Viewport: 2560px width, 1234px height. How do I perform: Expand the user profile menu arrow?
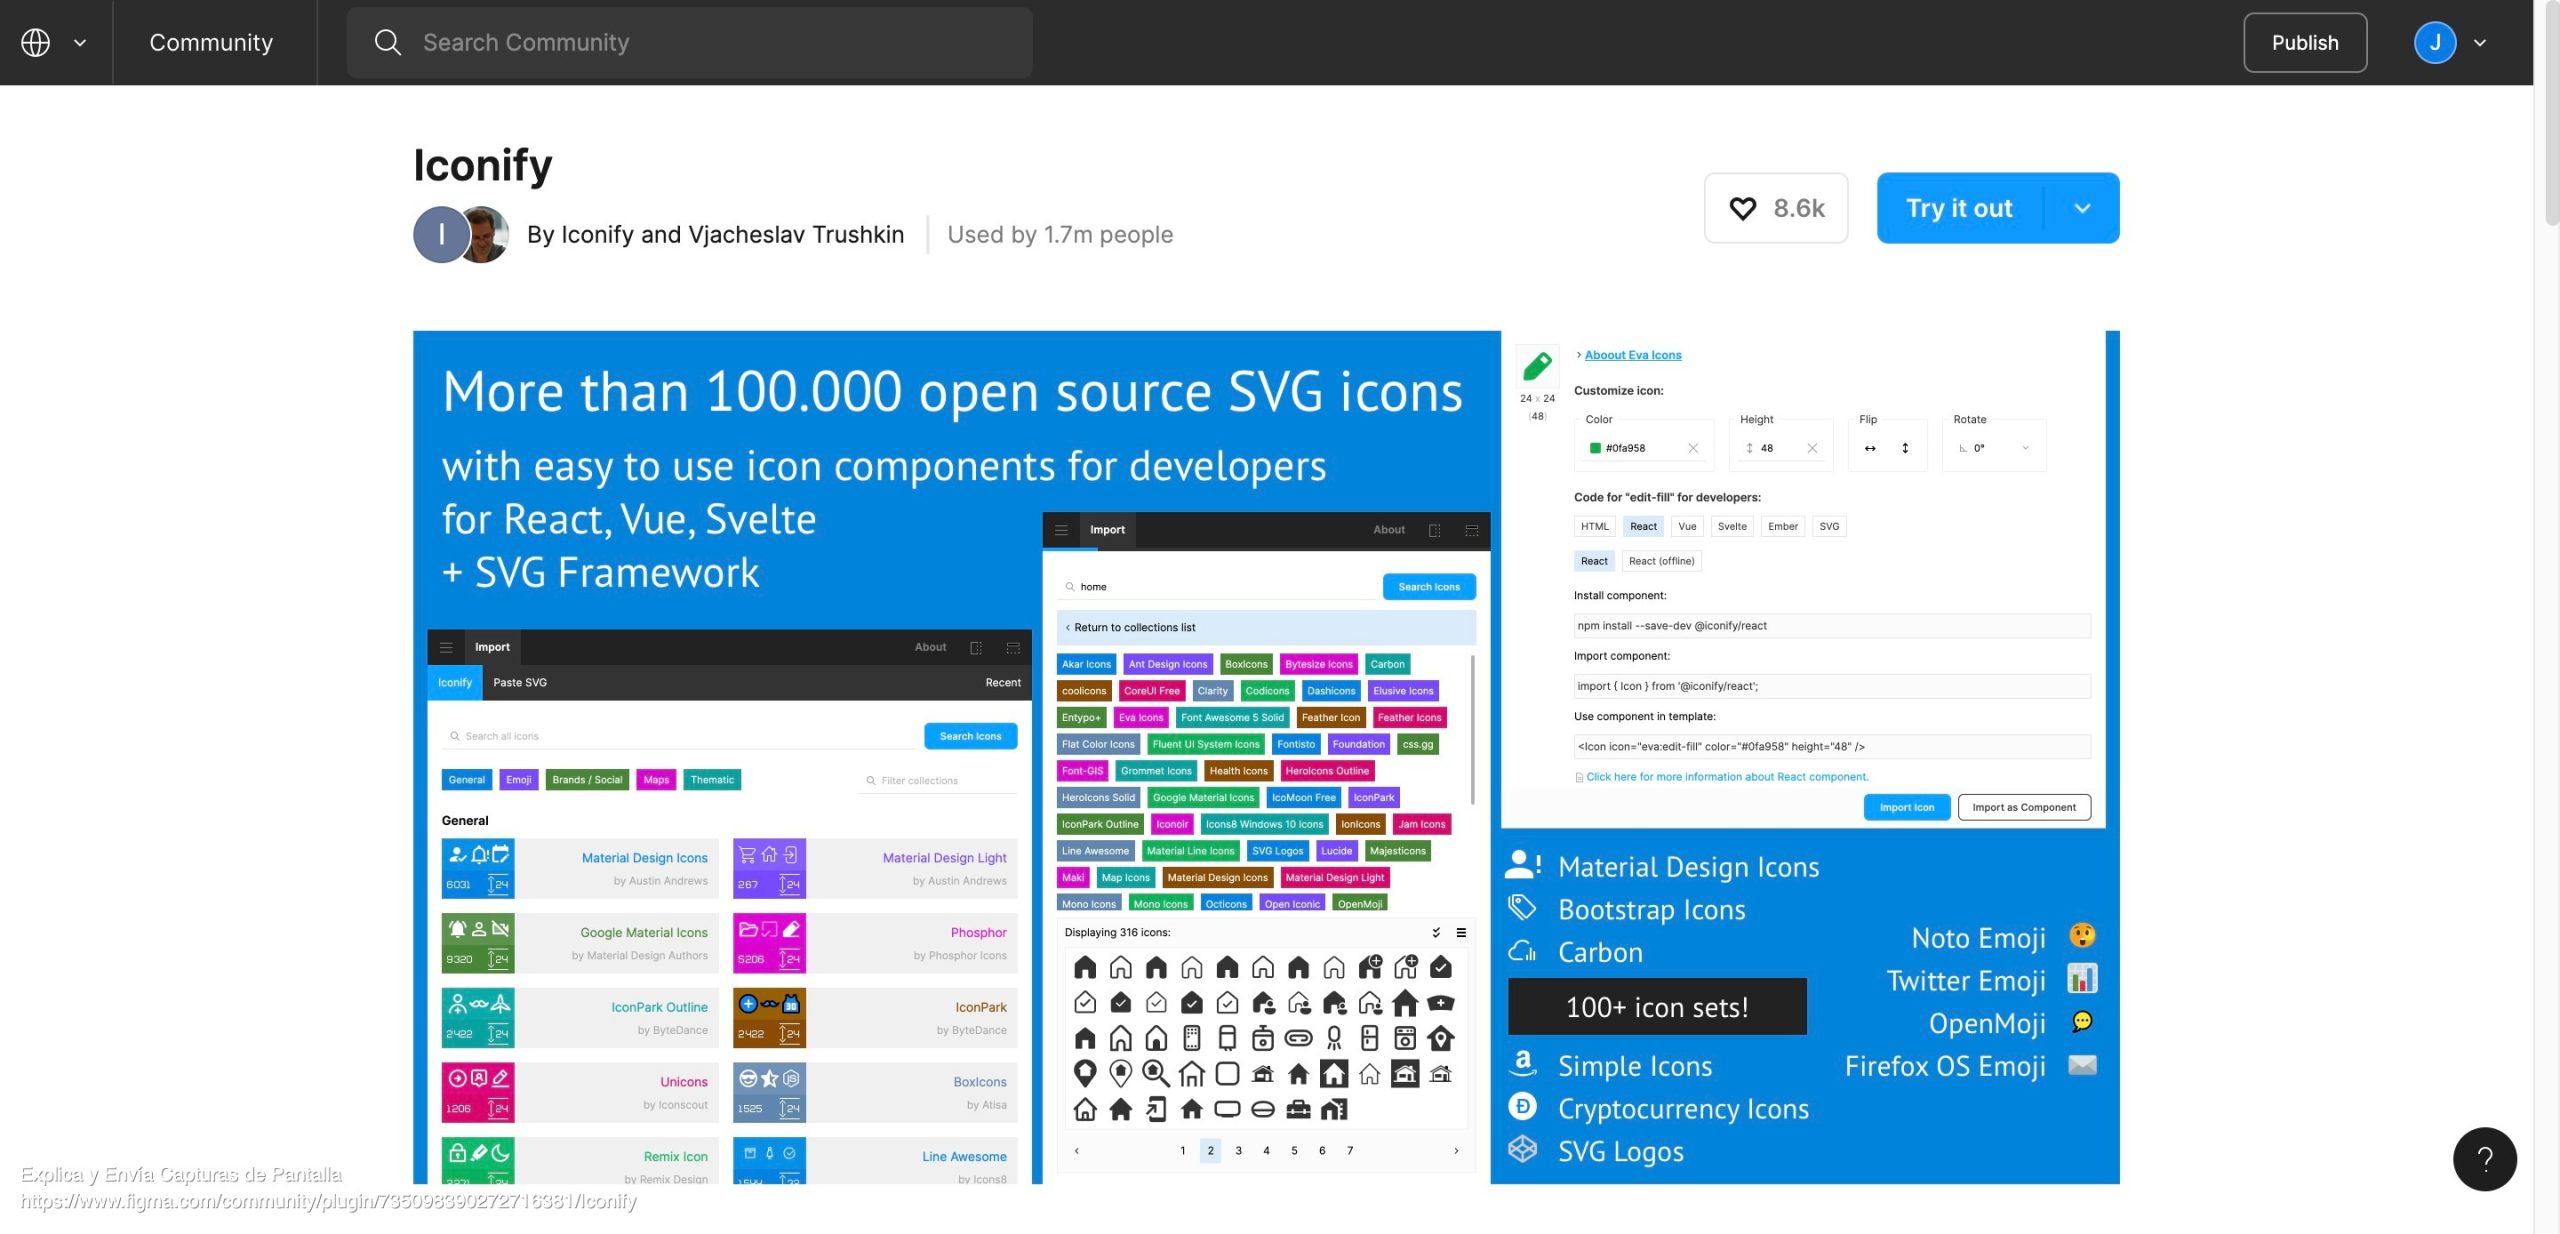2480,42
